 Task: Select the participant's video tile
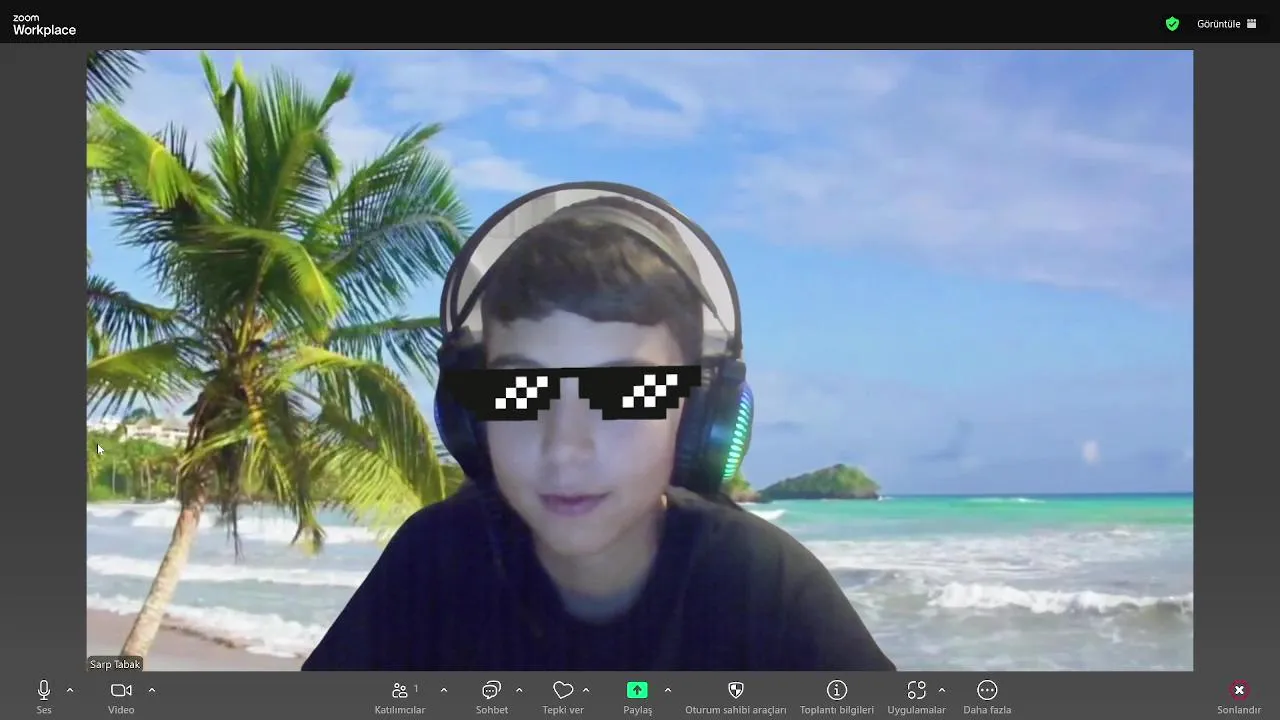pyautogui.click(x=639, y=360)
